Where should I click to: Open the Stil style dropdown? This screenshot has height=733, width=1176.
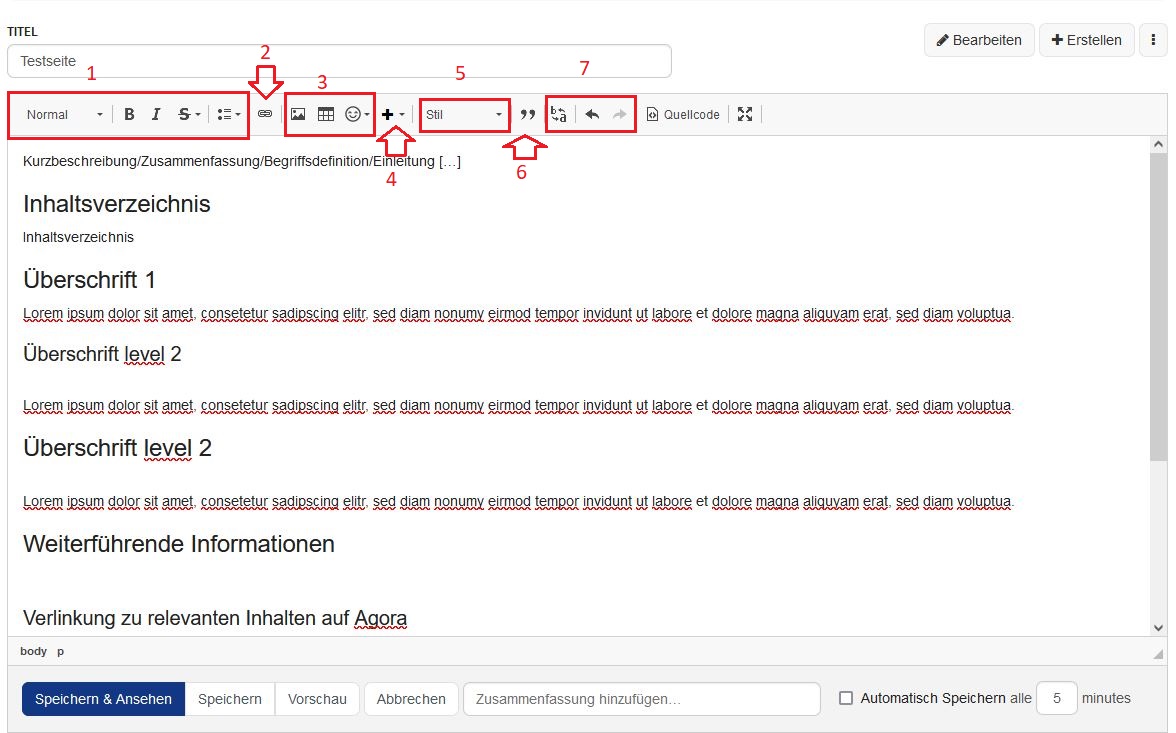(x=464, y=115)
